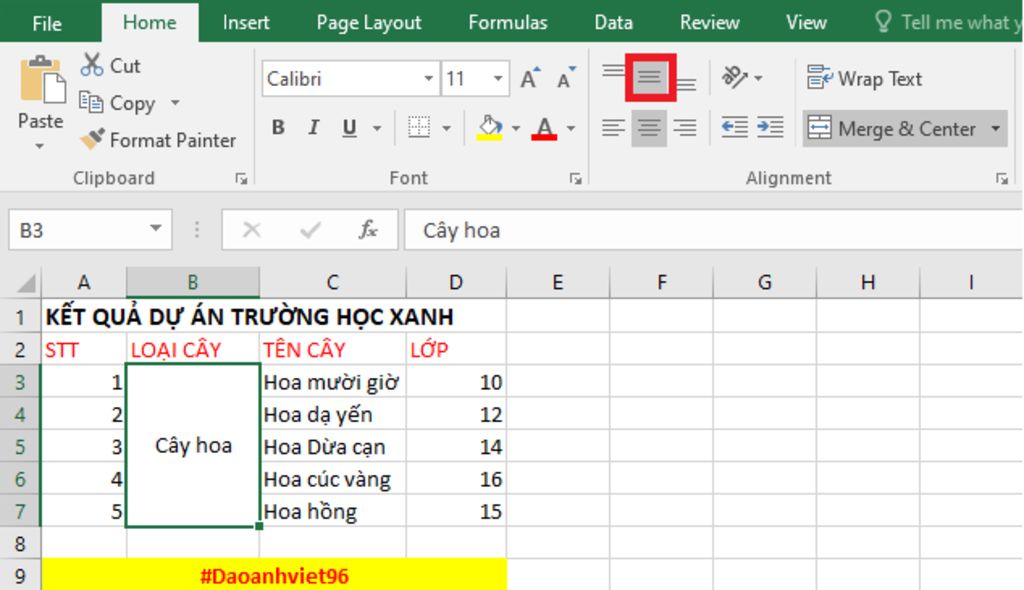
Task: Open the Name Box dropdown arrow
Action: point(155,229)
